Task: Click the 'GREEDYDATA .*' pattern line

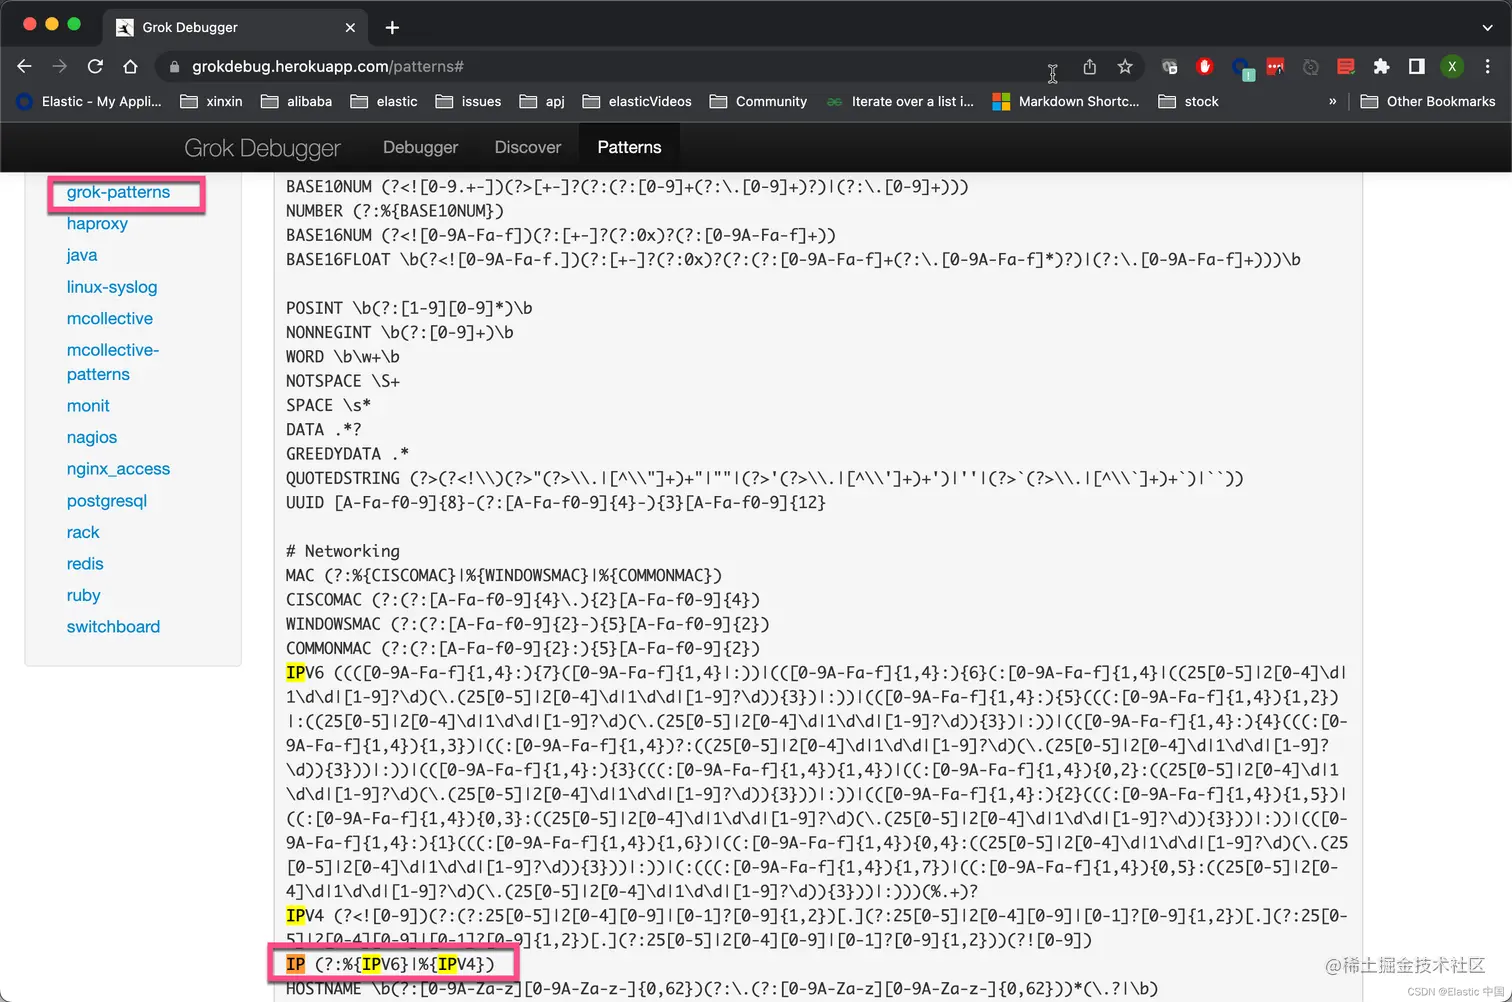Action: click(x=347, y=454)
